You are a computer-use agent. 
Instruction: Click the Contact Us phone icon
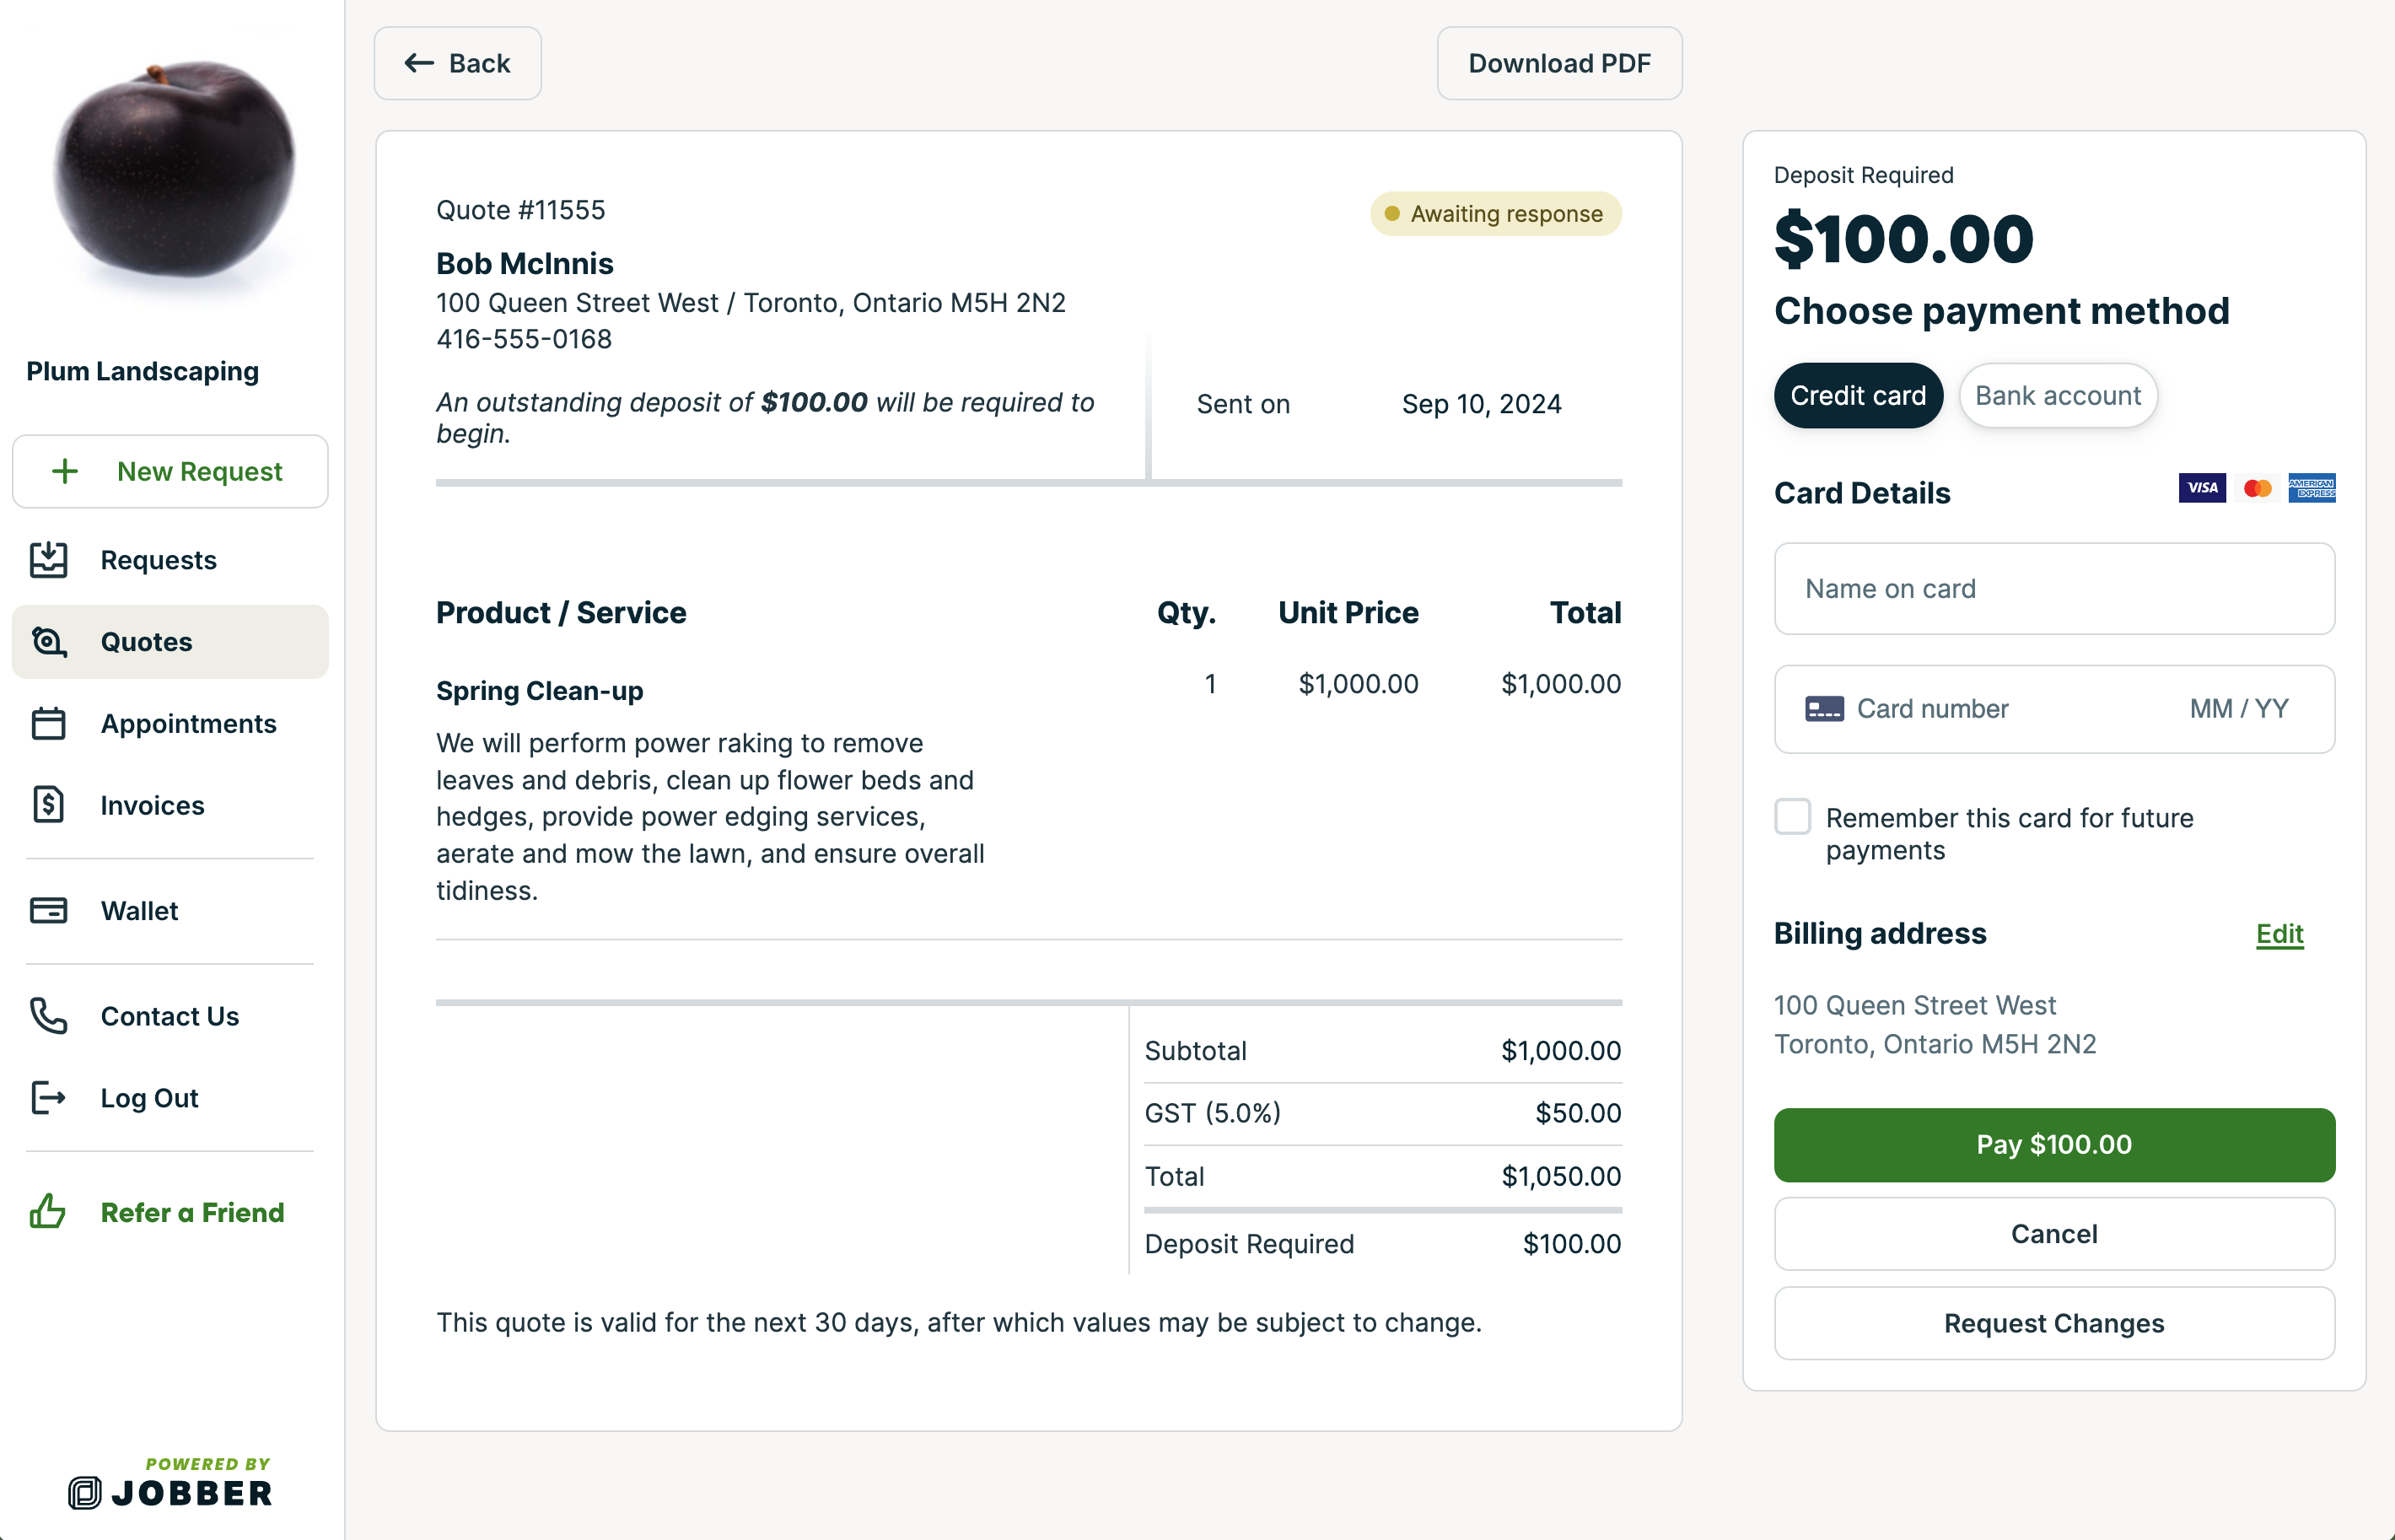point(48,1016)
